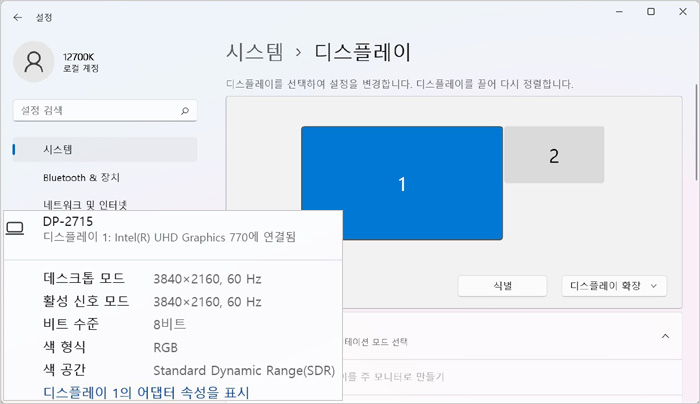
Task: Click the RGB color format value
Action: point(166,347)
